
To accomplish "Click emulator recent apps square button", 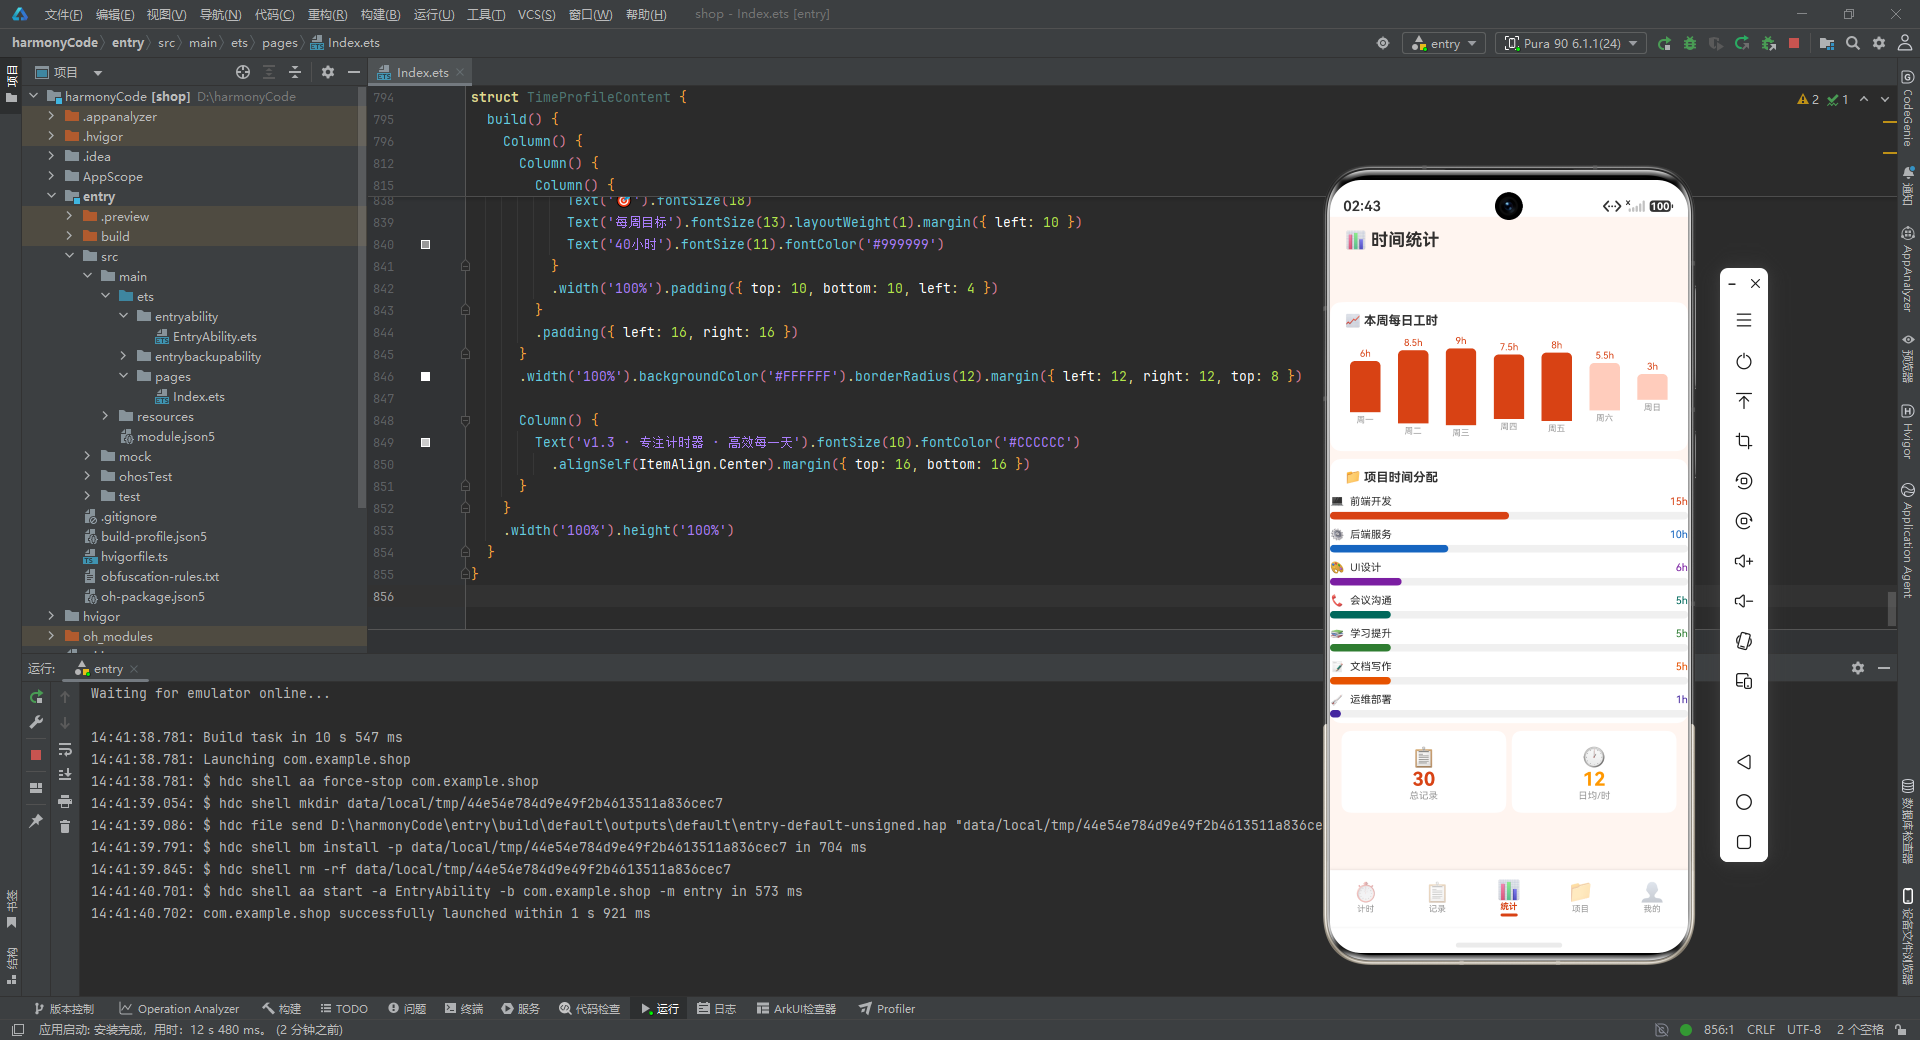I will pos(1744,842).
